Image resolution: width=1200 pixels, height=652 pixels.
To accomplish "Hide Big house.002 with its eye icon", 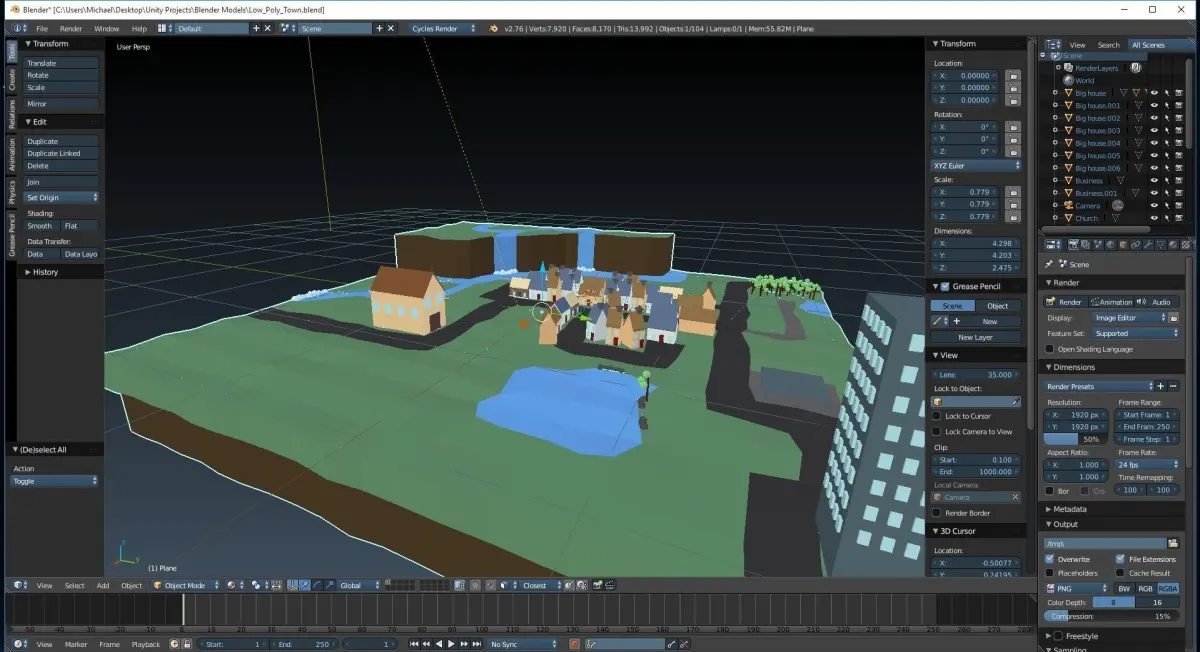I will click(1154, 118).
